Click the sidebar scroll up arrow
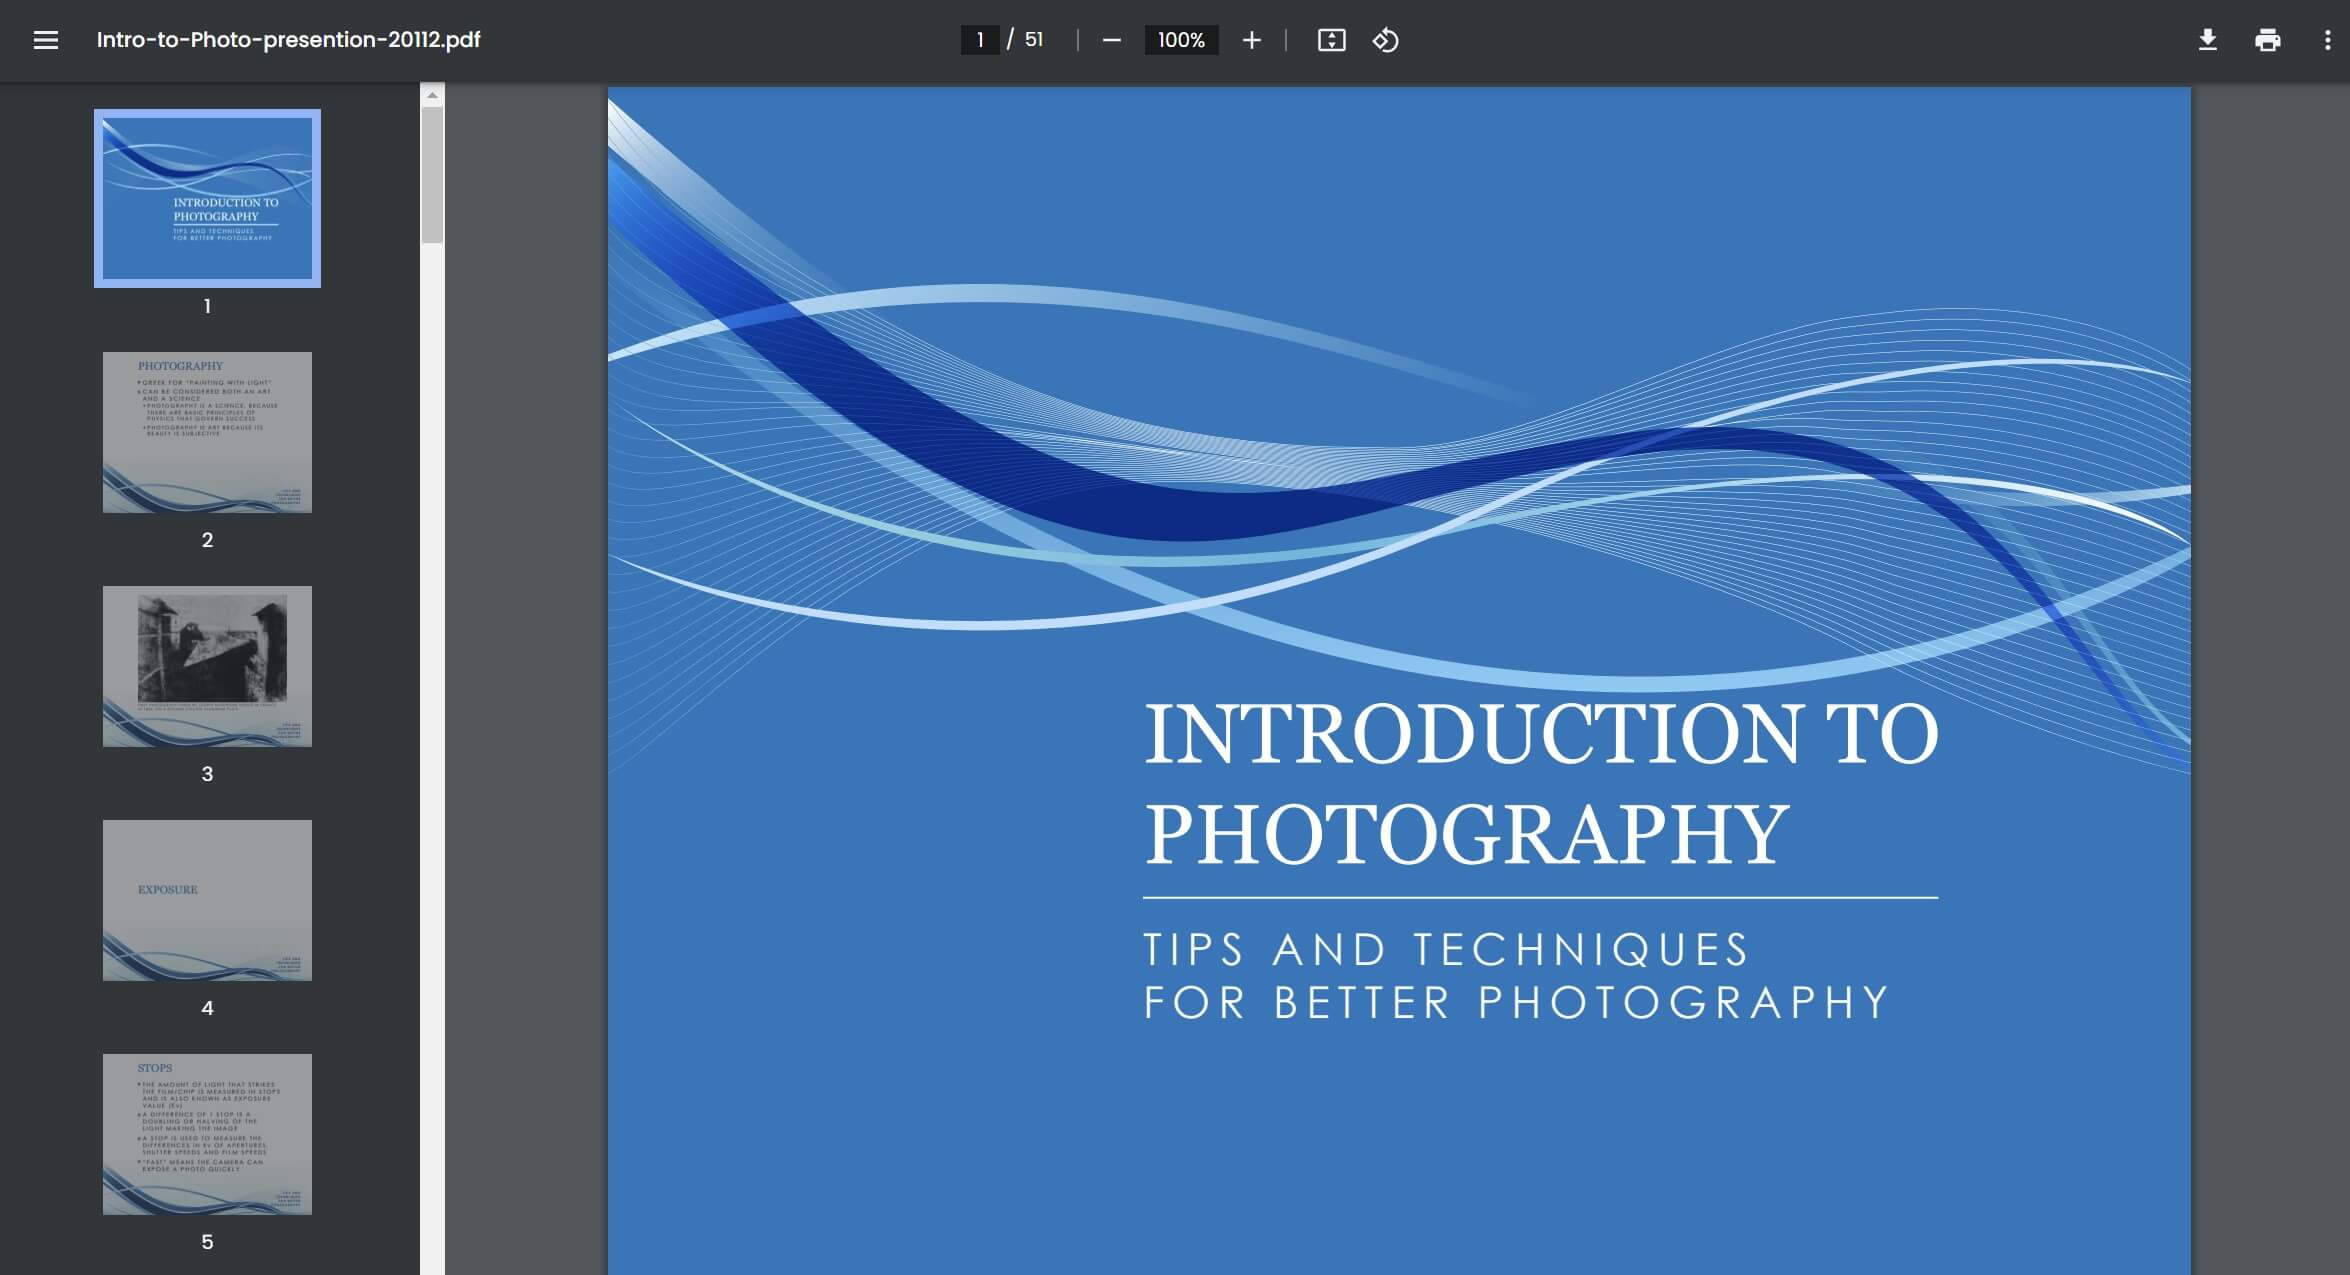 [432, 95]
